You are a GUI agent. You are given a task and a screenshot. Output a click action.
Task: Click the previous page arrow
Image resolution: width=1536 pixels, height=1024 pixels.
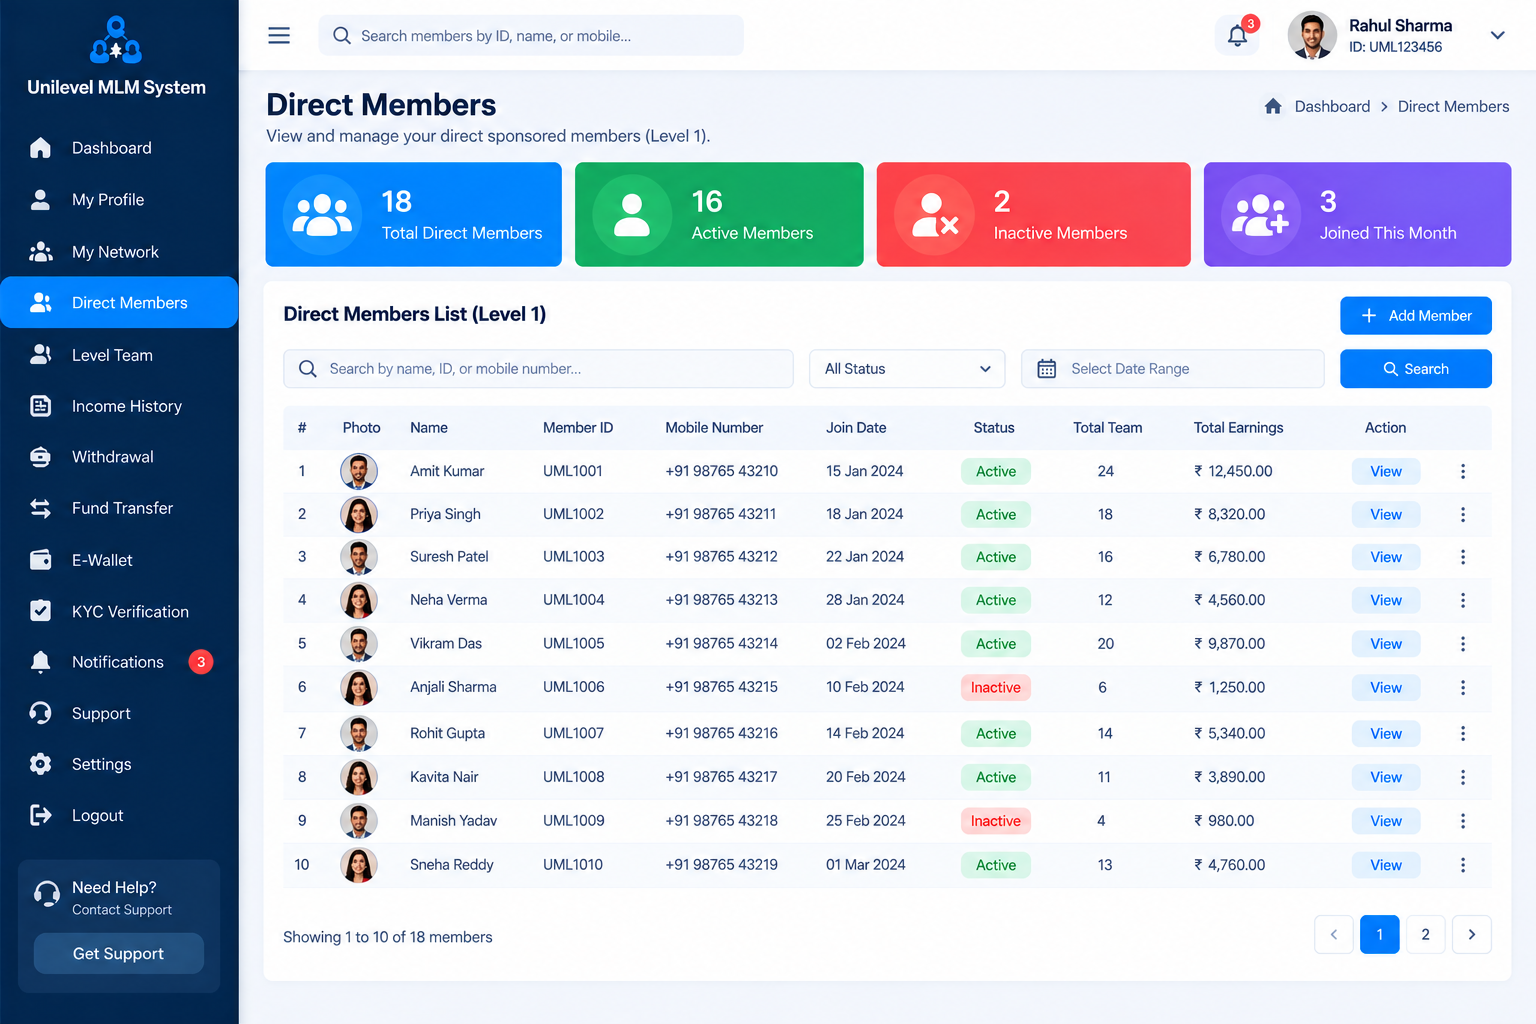(1334, 935)
